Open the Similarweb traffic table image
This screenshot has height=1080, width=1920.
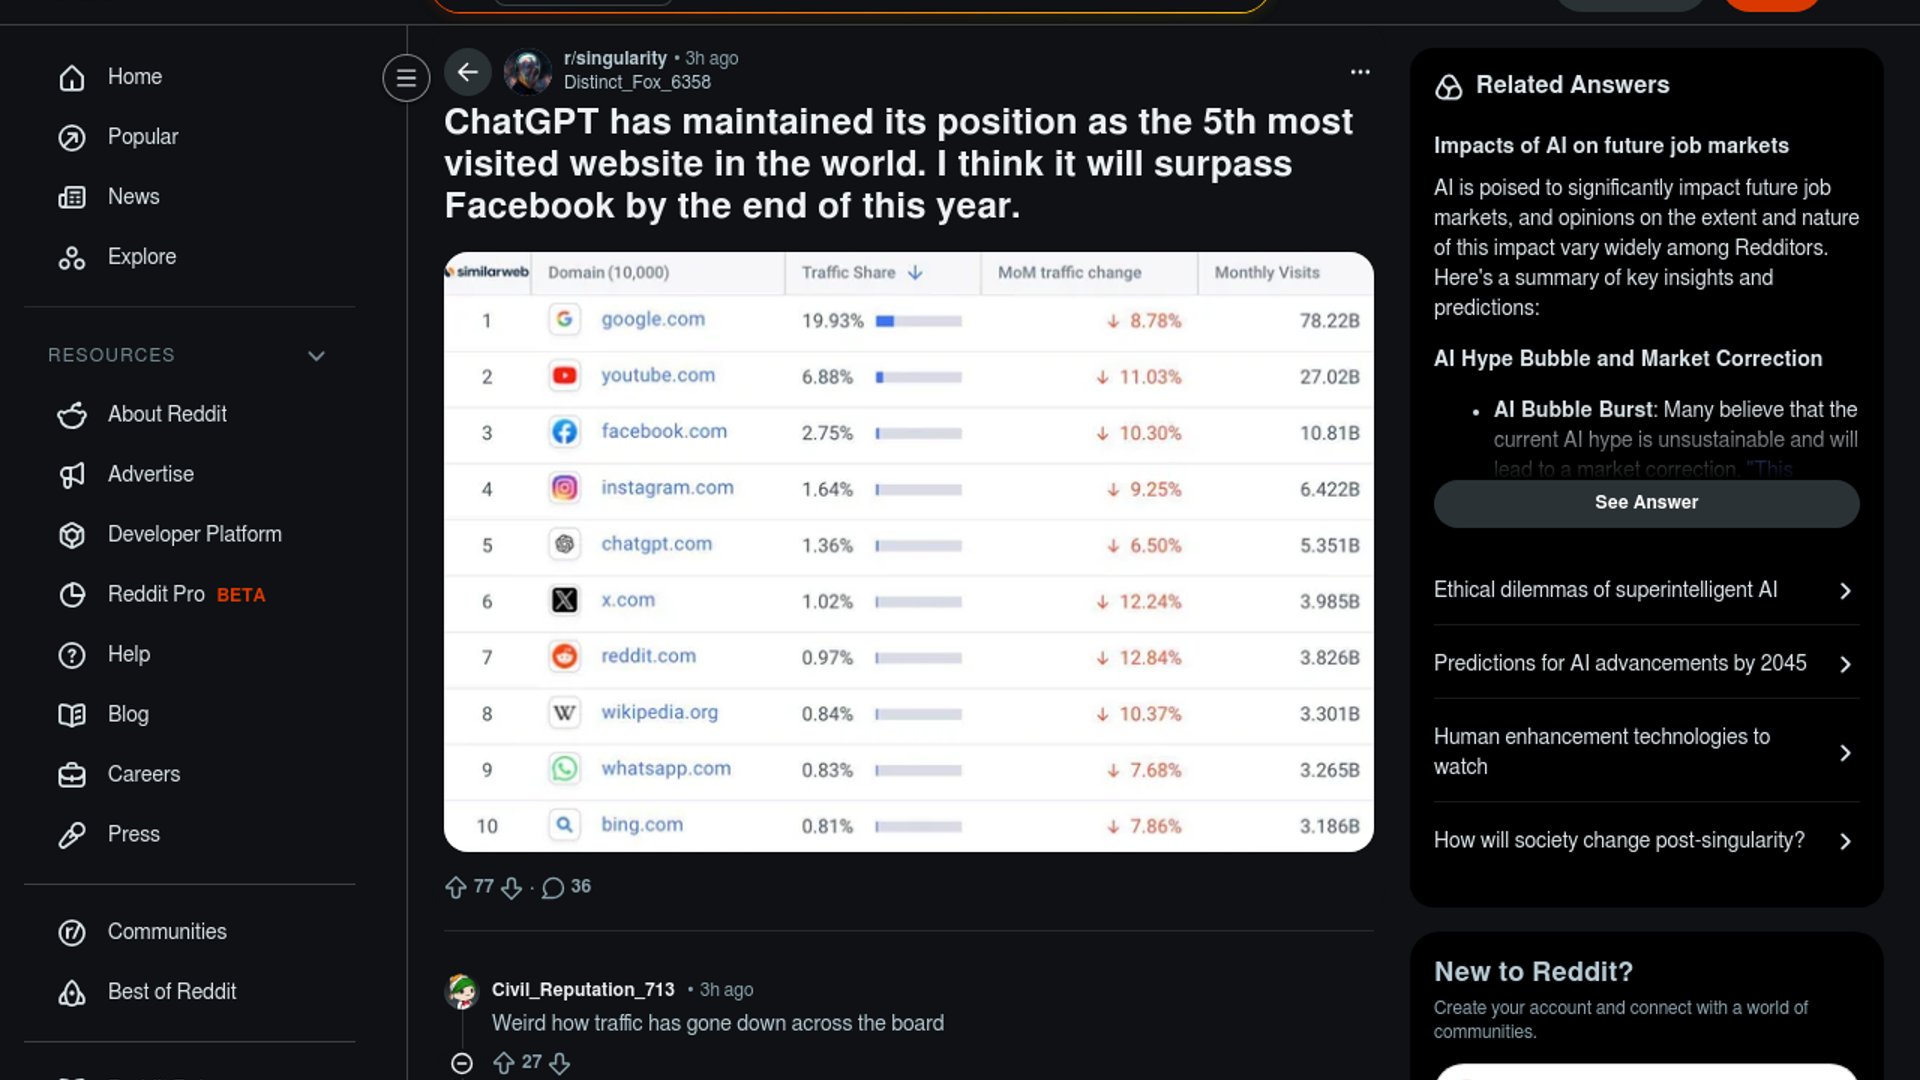click(x=908, y=552)
